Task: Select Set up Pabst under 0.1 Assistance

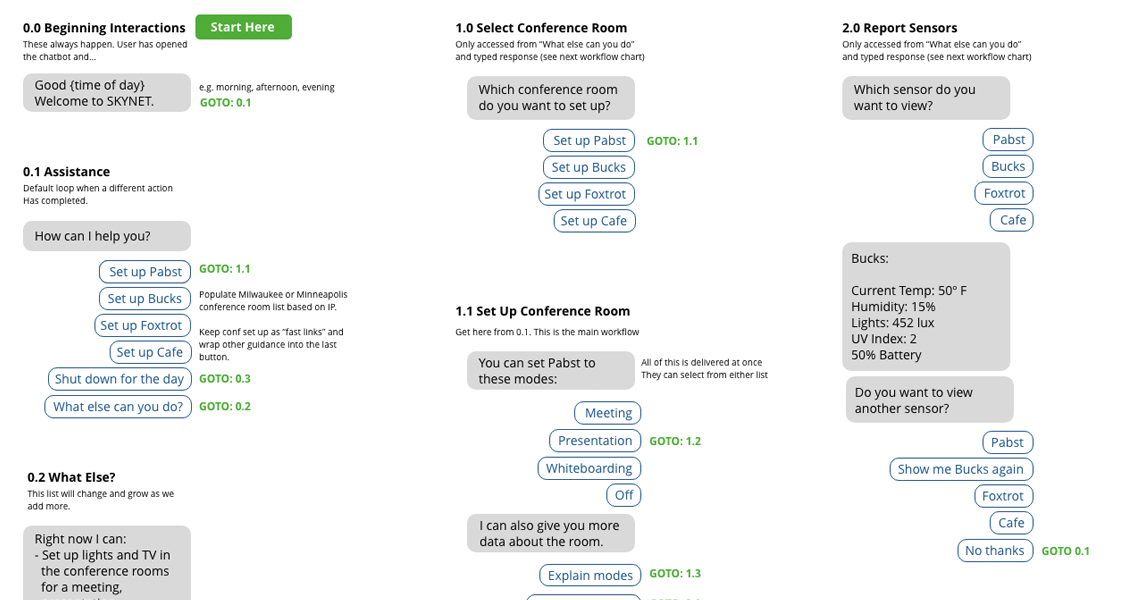Action: (x=145, y=272)
